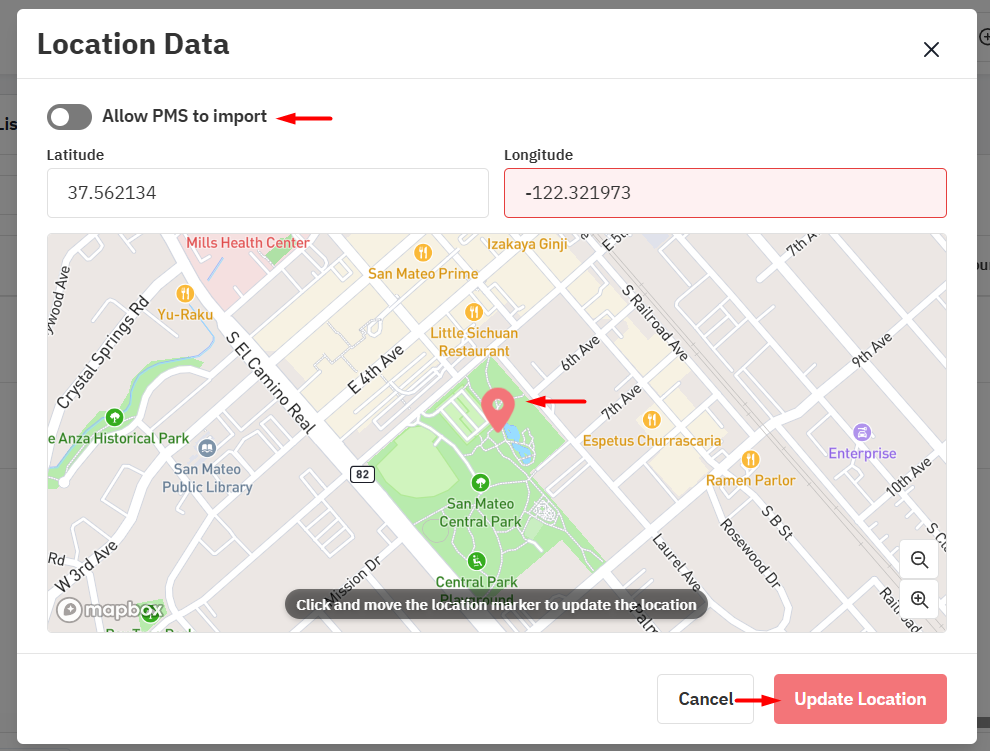Click the Cancel button
This screenshot has width=990, height=751.
(x=705, y=699)
